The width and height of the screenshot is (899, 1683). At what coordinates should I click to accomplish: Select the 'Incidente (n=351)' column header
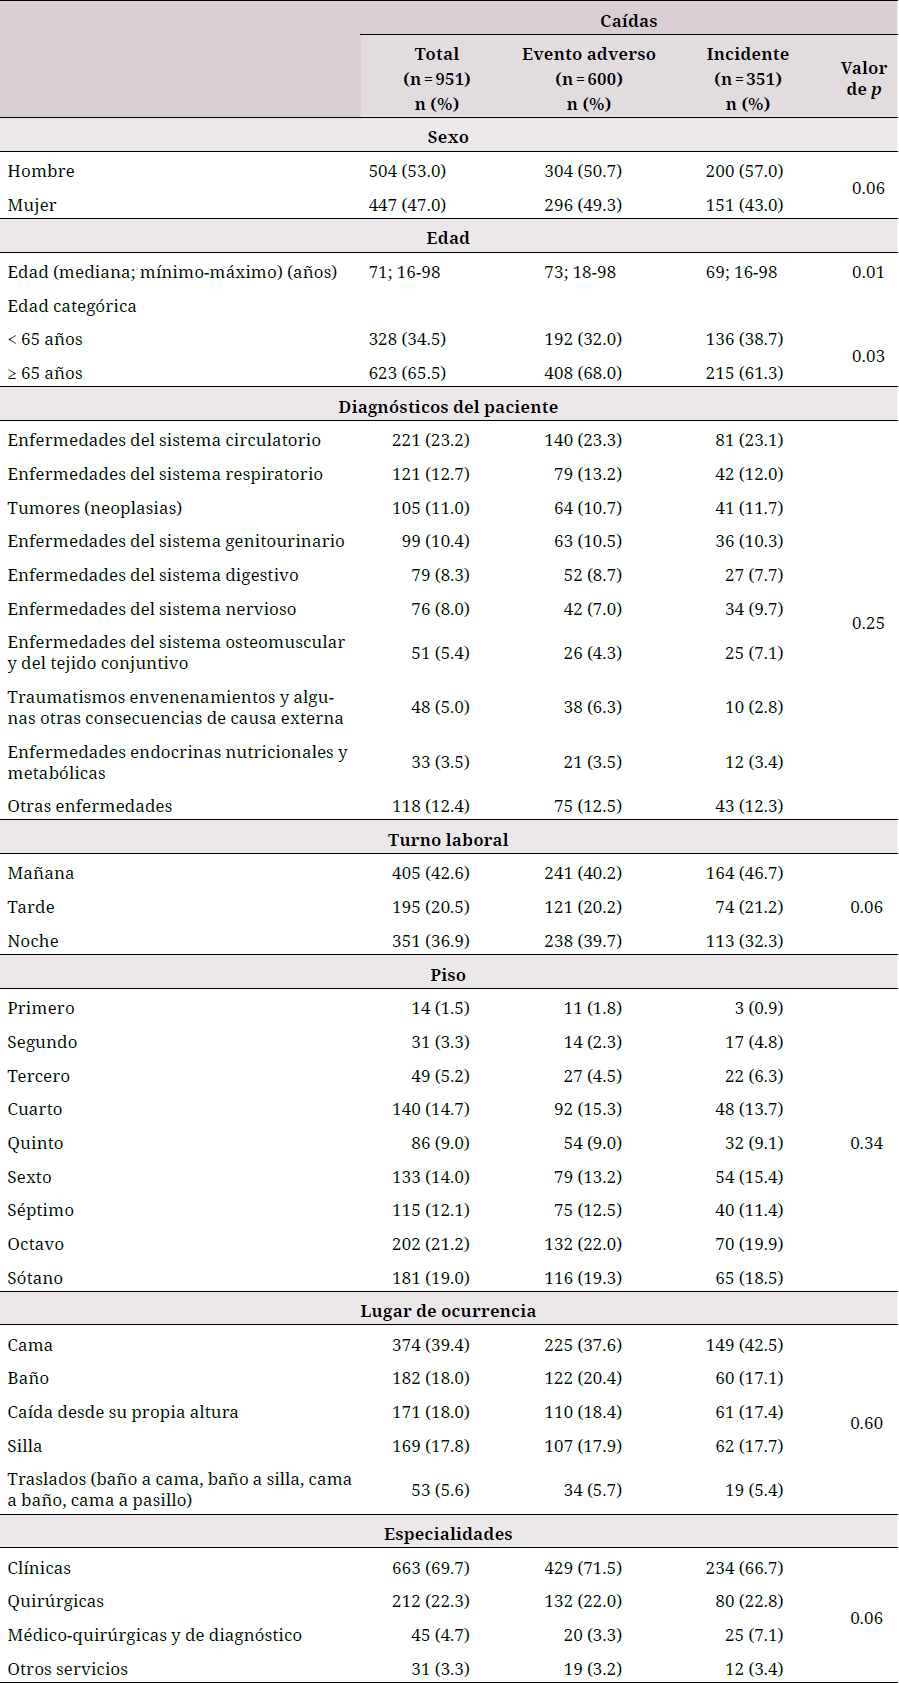pyautogui.click(x=747, y=79)
